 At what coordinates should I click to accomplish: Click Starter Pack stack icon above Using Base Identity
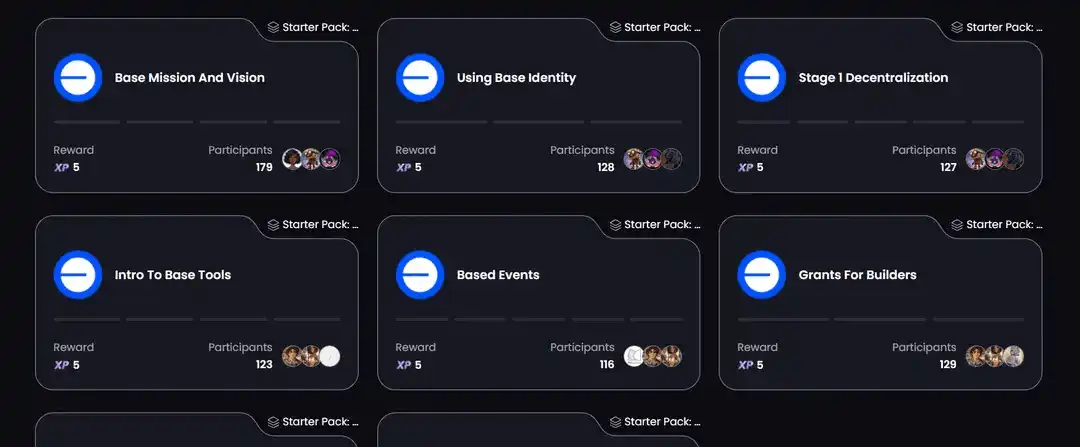[615, 28]
